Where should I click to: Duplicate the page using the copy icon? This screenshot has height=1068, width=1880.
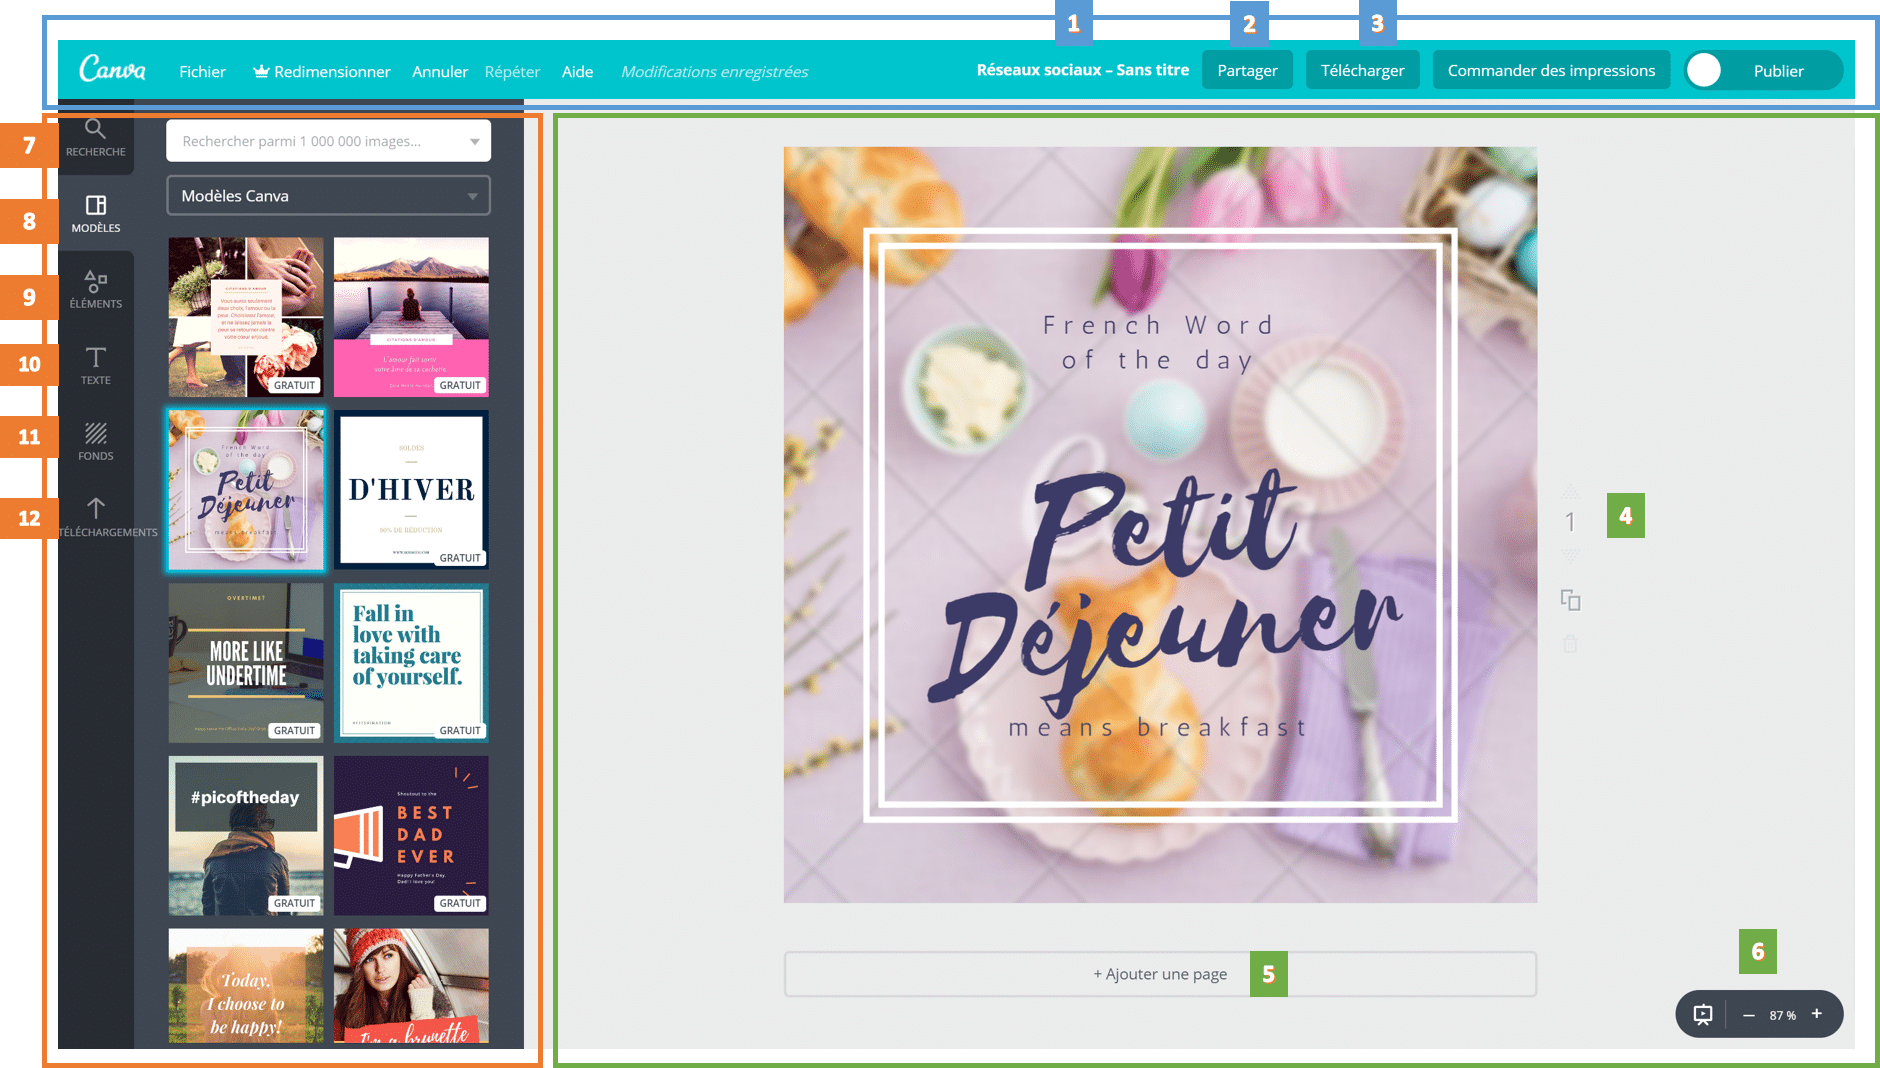pos(1570,601)
